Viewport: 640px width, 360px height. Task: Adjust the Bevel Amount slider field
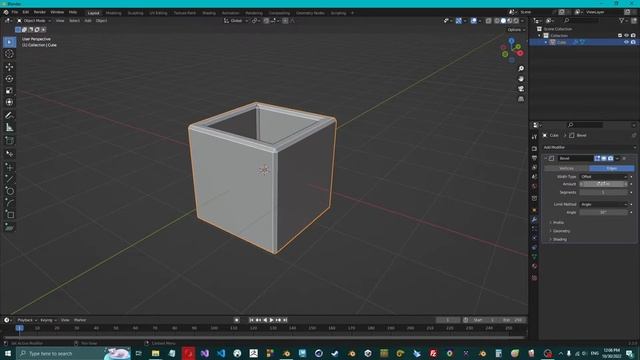coord(603,184)
